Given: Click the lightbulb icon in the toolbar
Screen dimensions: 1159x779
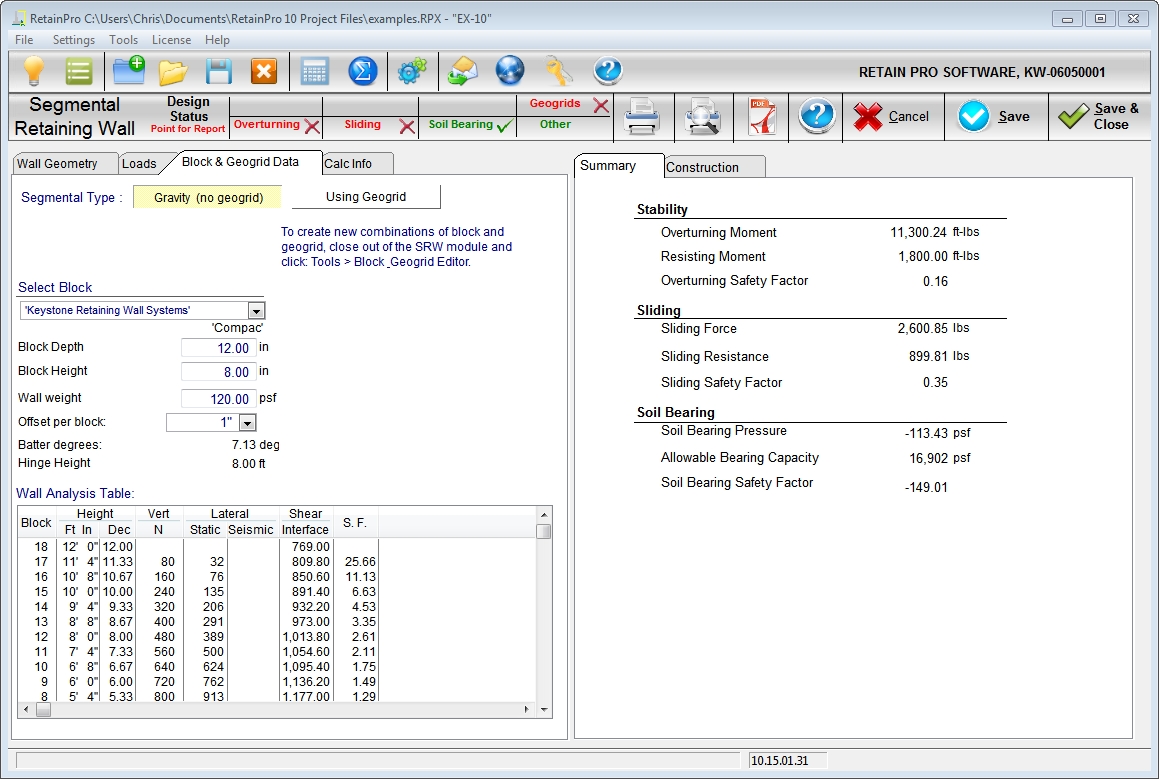Looking at the screenshot, I should [35, 71].
